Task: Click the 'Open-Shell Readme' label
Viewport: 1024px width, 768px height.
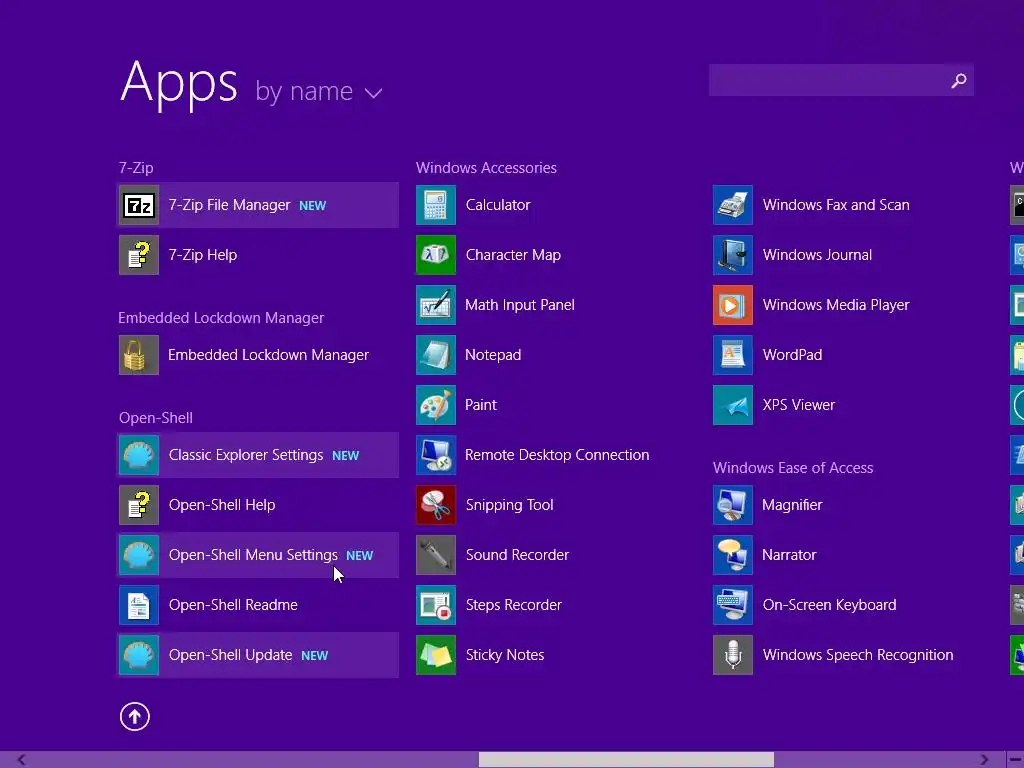Action: click(233, 605)
